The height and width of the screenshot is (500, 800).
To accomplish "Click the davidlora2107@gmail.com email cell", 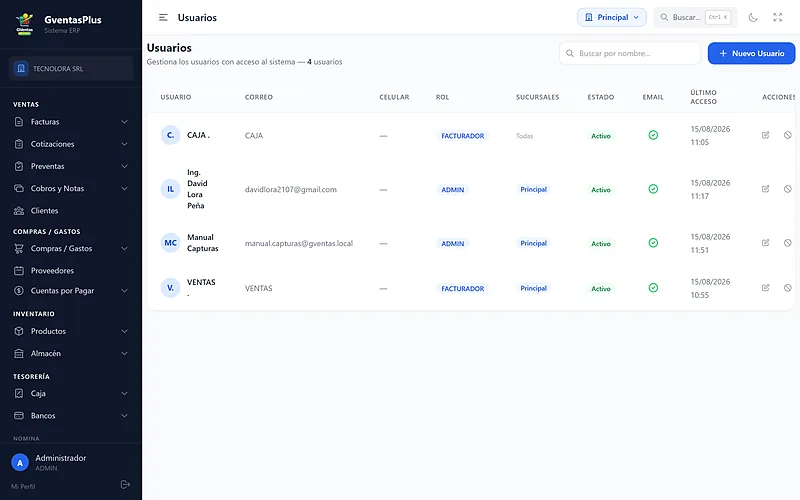I will coord(291,189).
